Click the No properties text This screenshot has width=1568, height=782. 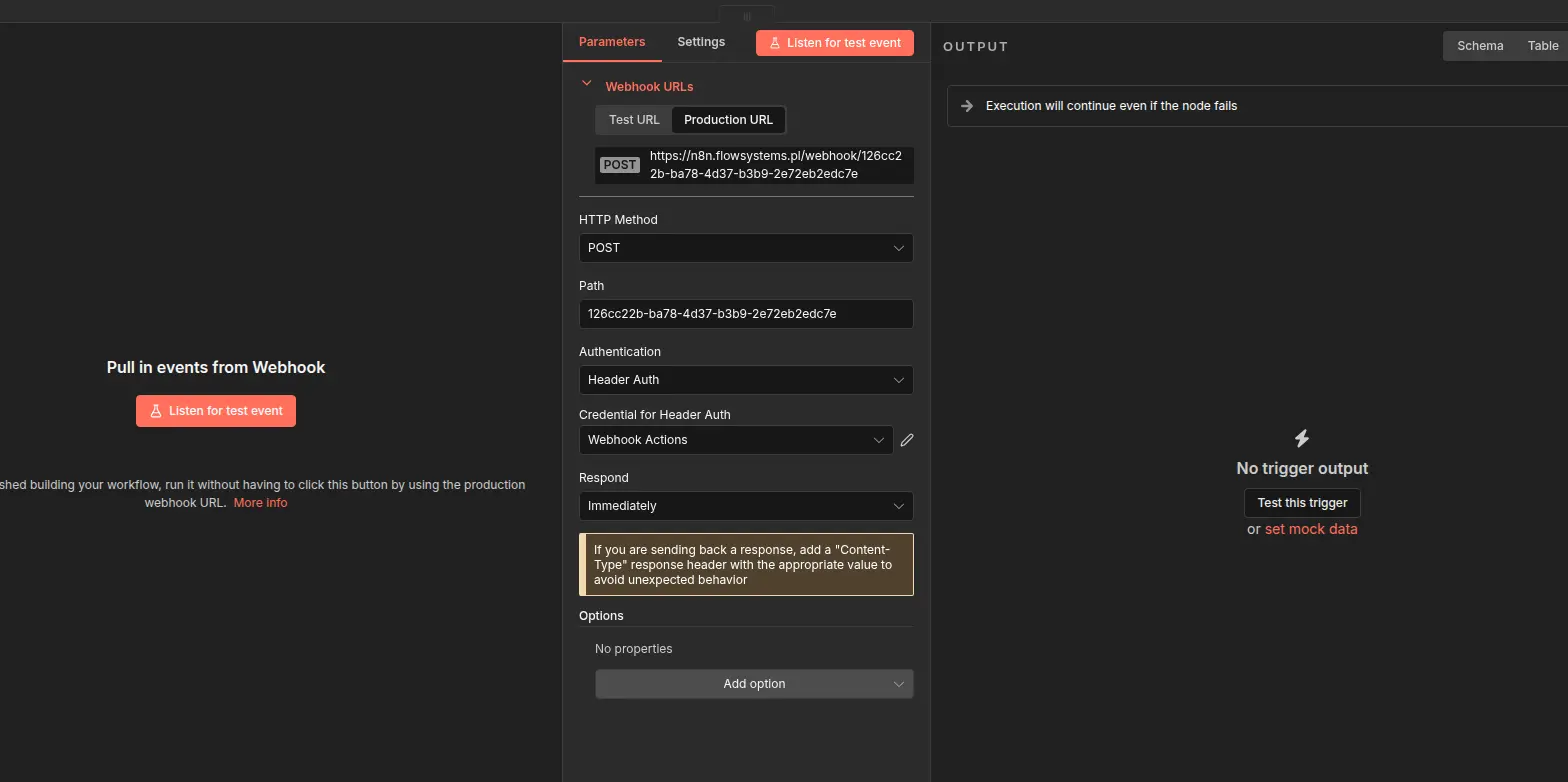633,649
